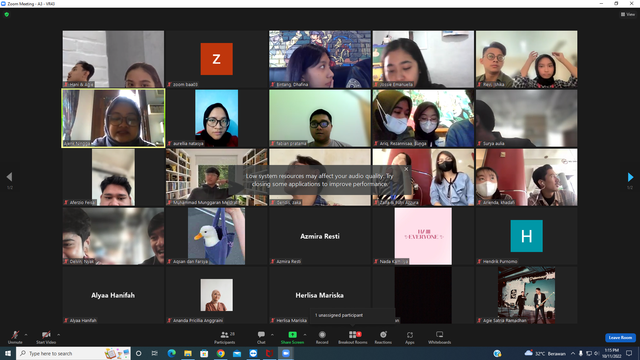
Task: Go to next page of participants
Action: pos(630,177)
